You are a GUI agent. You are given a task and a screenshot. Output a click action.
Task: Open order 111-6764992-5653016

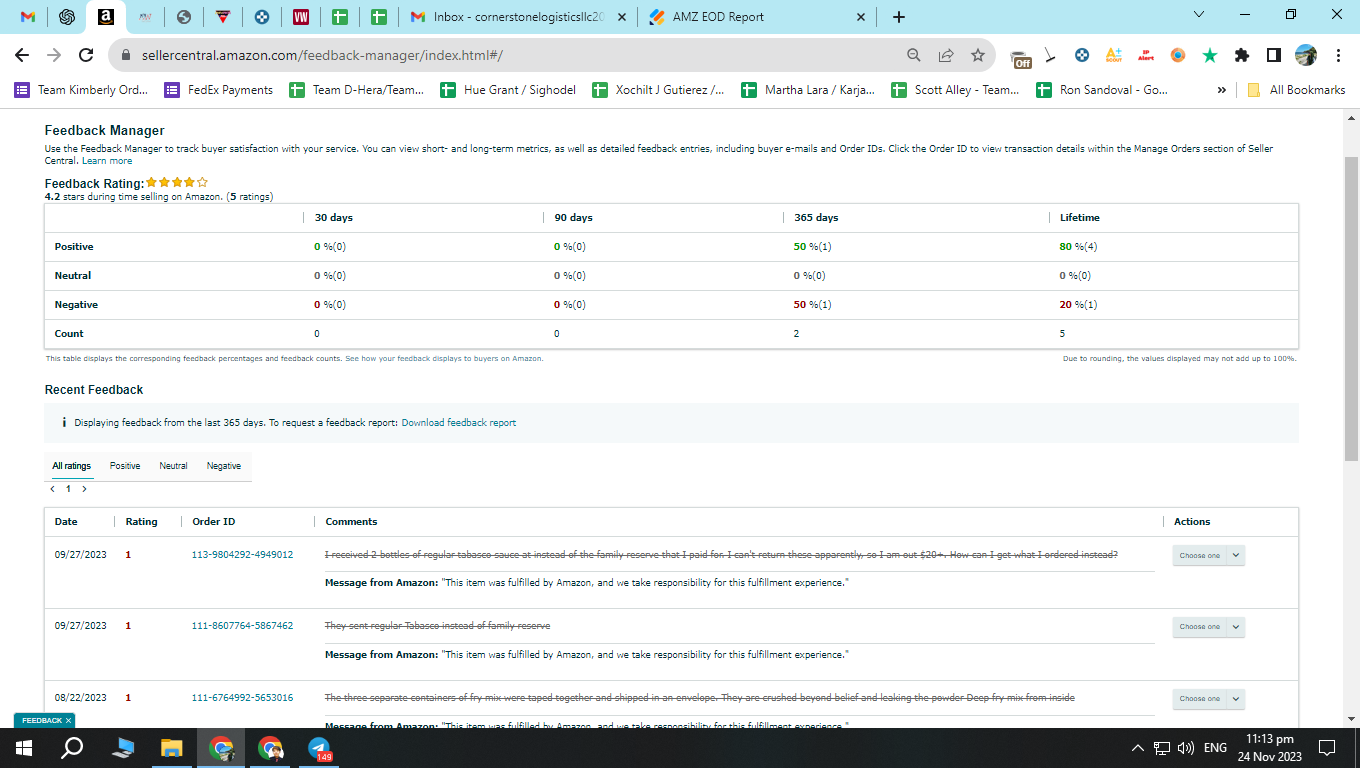point(242,698)
